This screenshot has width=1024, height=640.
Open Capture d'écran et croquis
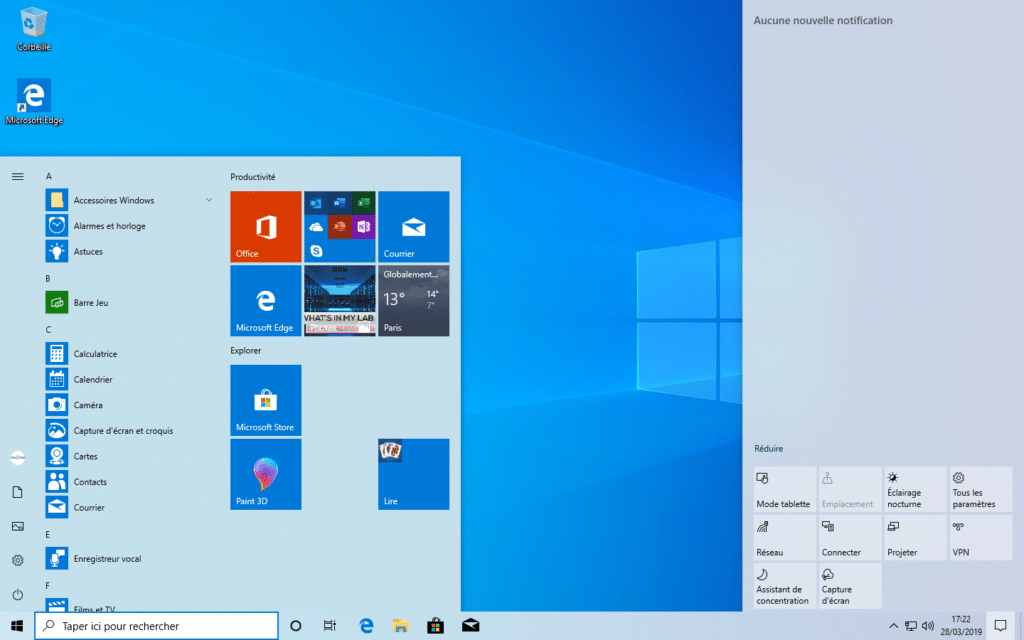tap(129, 430)
